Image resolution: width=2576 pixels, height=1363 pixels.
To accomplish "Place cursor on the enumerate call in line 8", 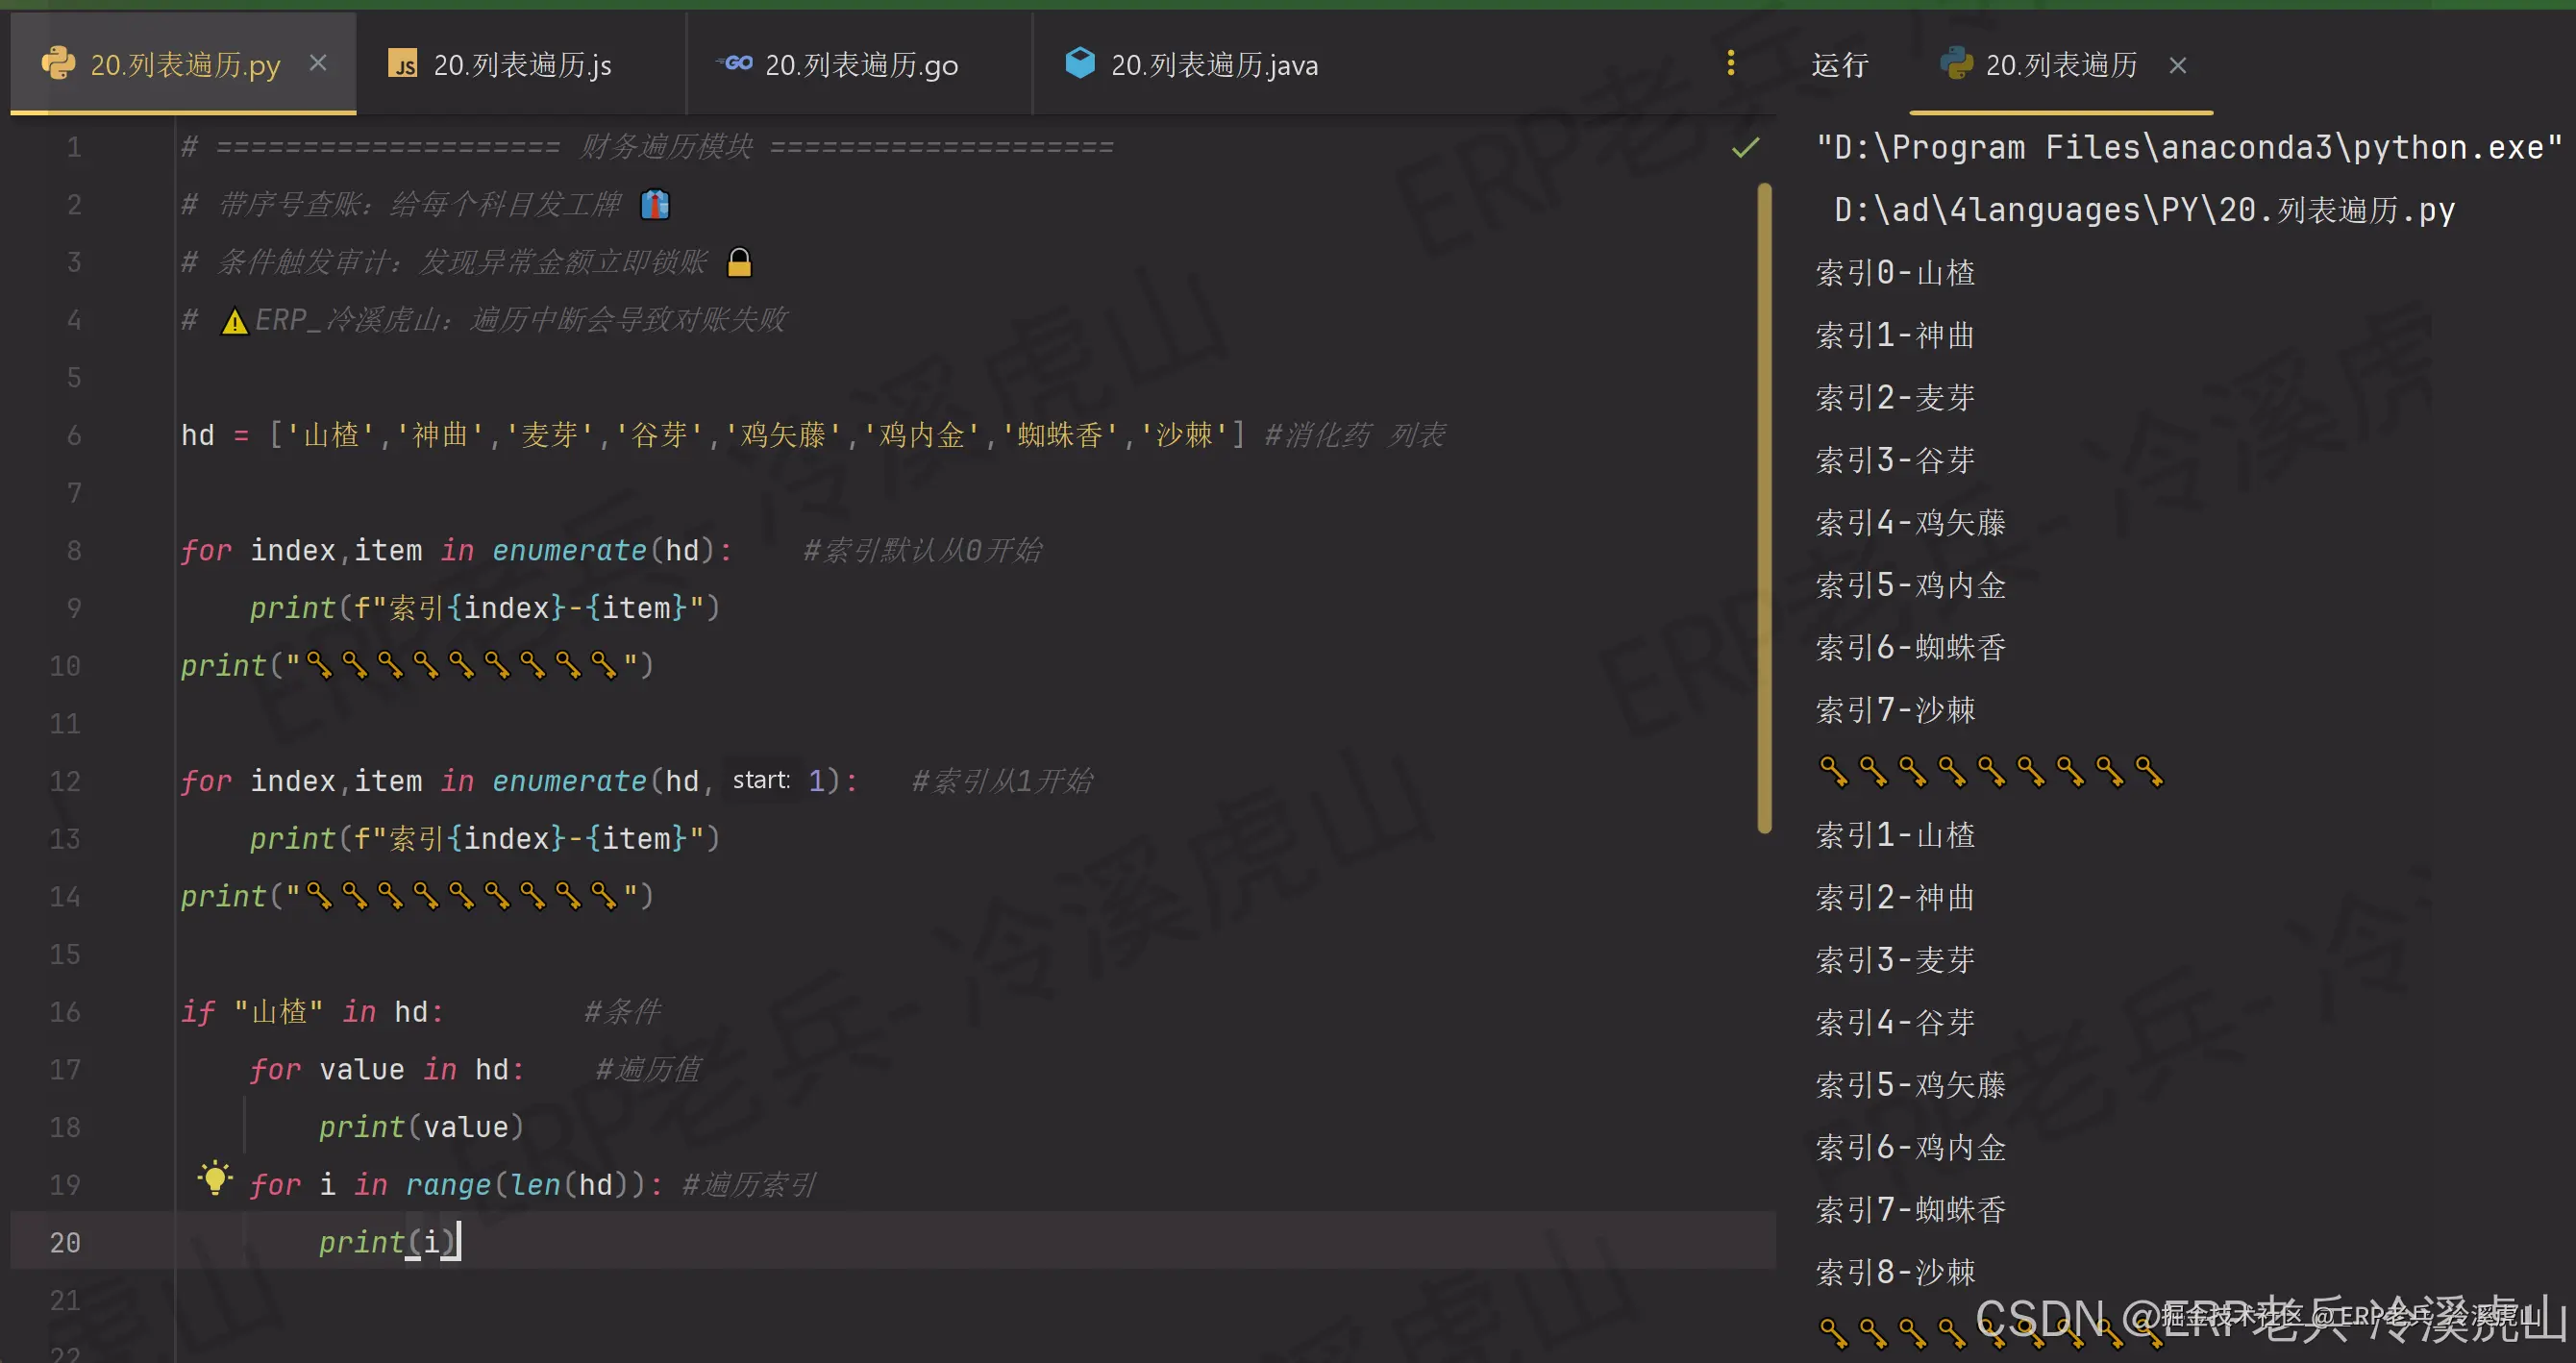I will pos(569,550).
